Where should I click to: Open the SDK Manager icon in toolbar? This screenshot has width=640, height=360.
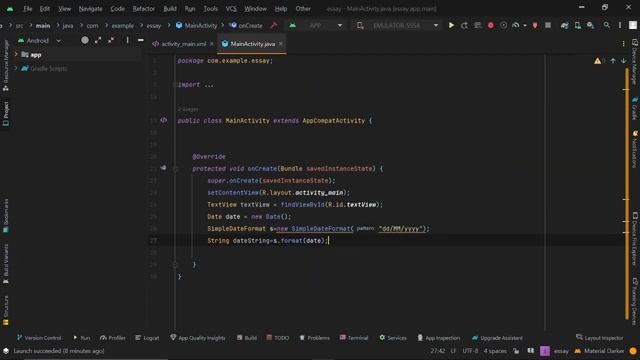pyautogui.click(x=590, y=25)
